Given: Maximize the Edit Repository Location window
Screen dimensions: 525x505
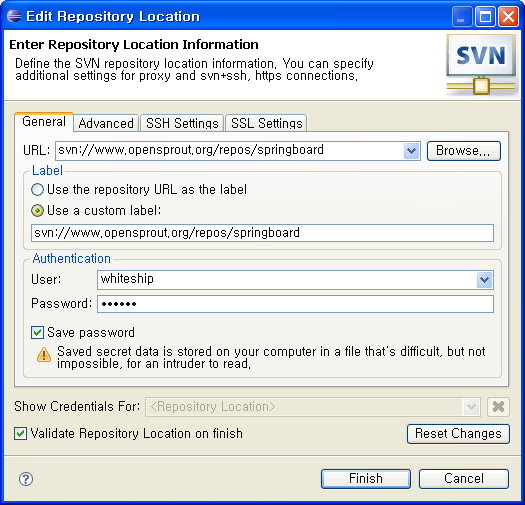Looking at the screenshot, I should (485, 16).
